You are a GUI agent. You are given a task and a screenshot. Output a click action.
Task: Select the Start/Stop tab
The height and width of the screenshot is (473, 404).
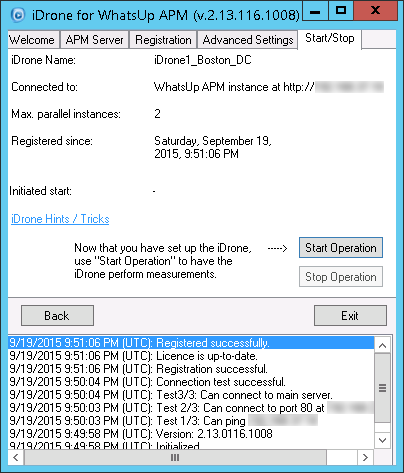[330, 39]
